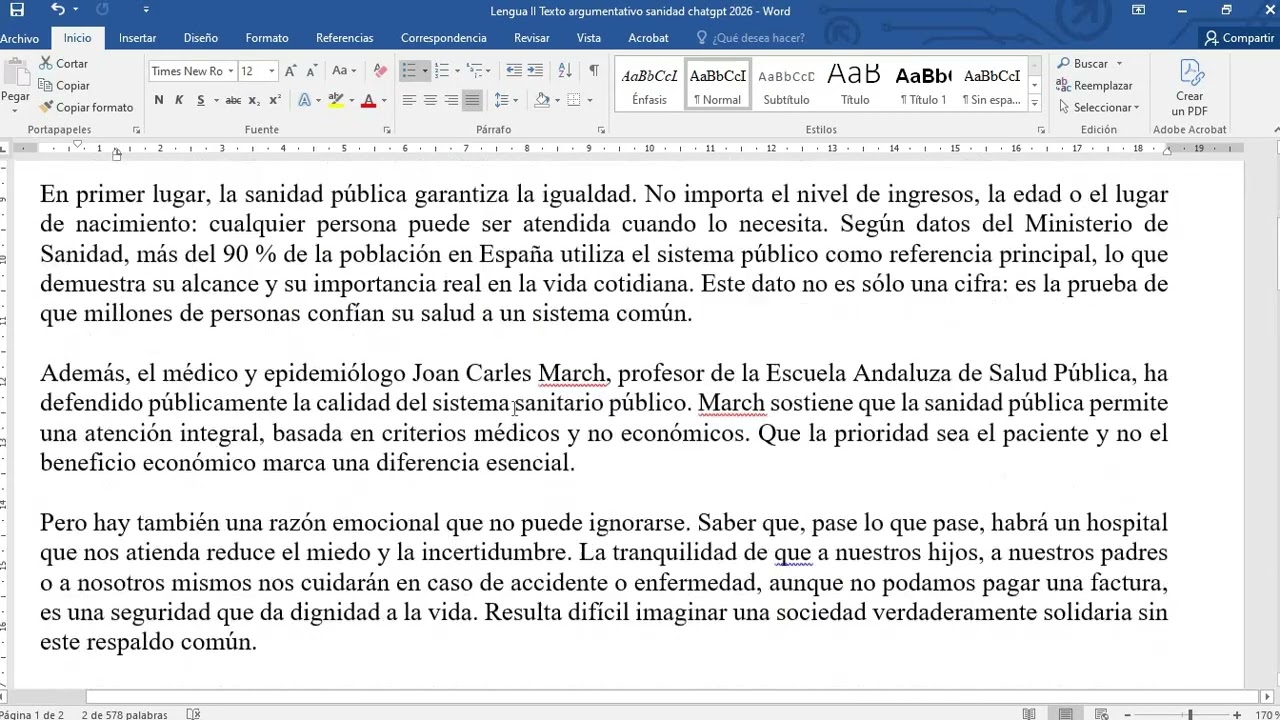This screenshot has height=720, width=1280.
Task: Switch to the Revisar tab
Action: pyautogui.click(x=532, y=38)
